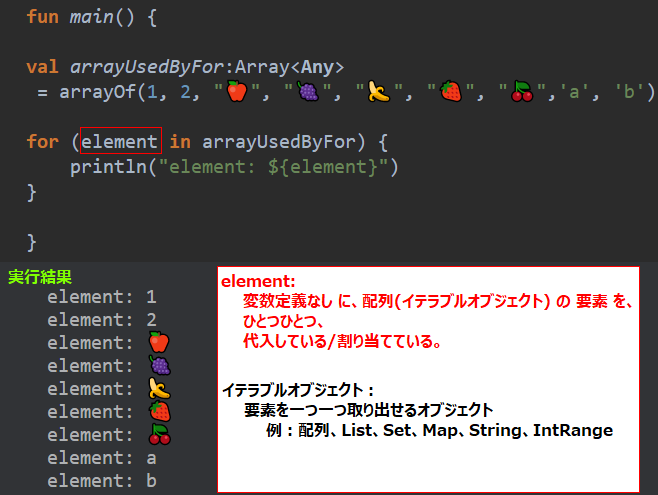Image resolution: width=658 pixels, height=495 pixels.
Task: Click the 実行結果 green heading
Action: click(x=40, y=277)
